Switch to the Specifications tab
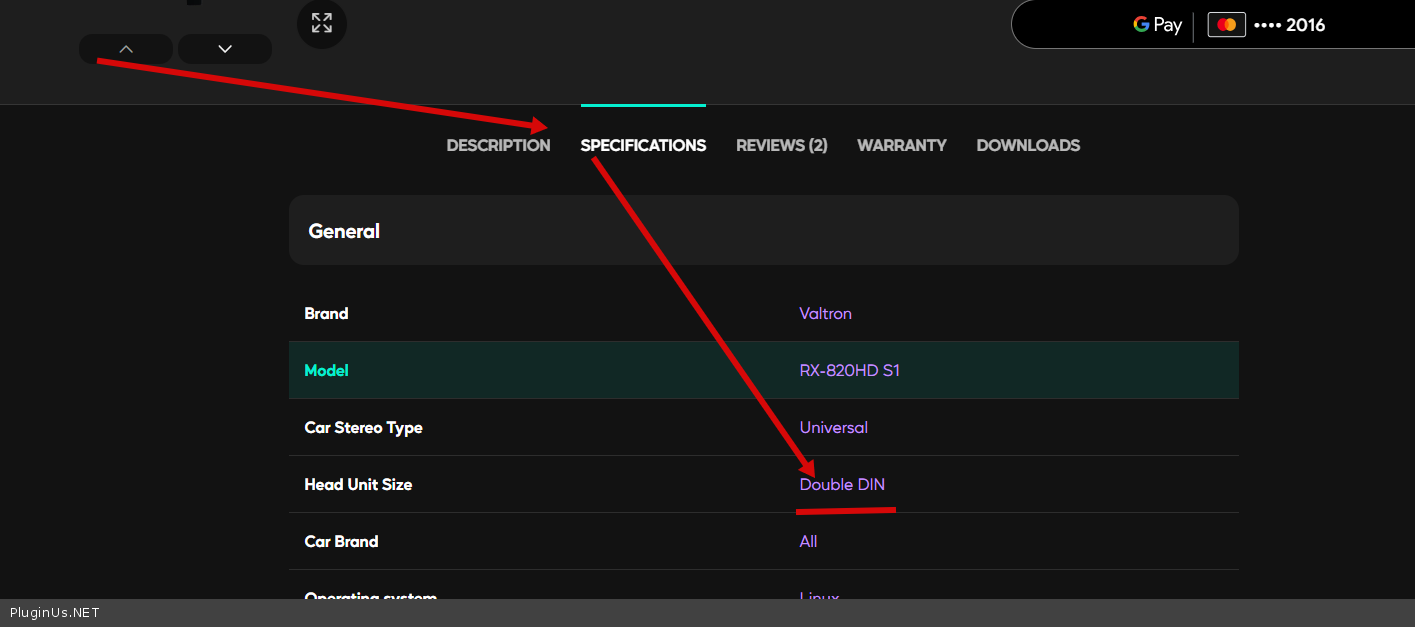Screen dimensions: 1415x627 [x=643, y=145]
